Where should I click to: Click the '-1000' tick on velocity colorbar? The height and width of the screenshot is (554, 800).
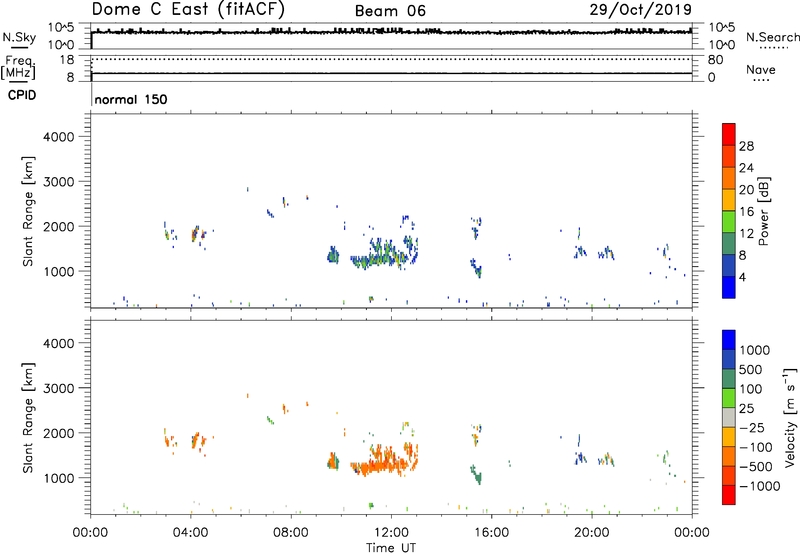point(760,486)
